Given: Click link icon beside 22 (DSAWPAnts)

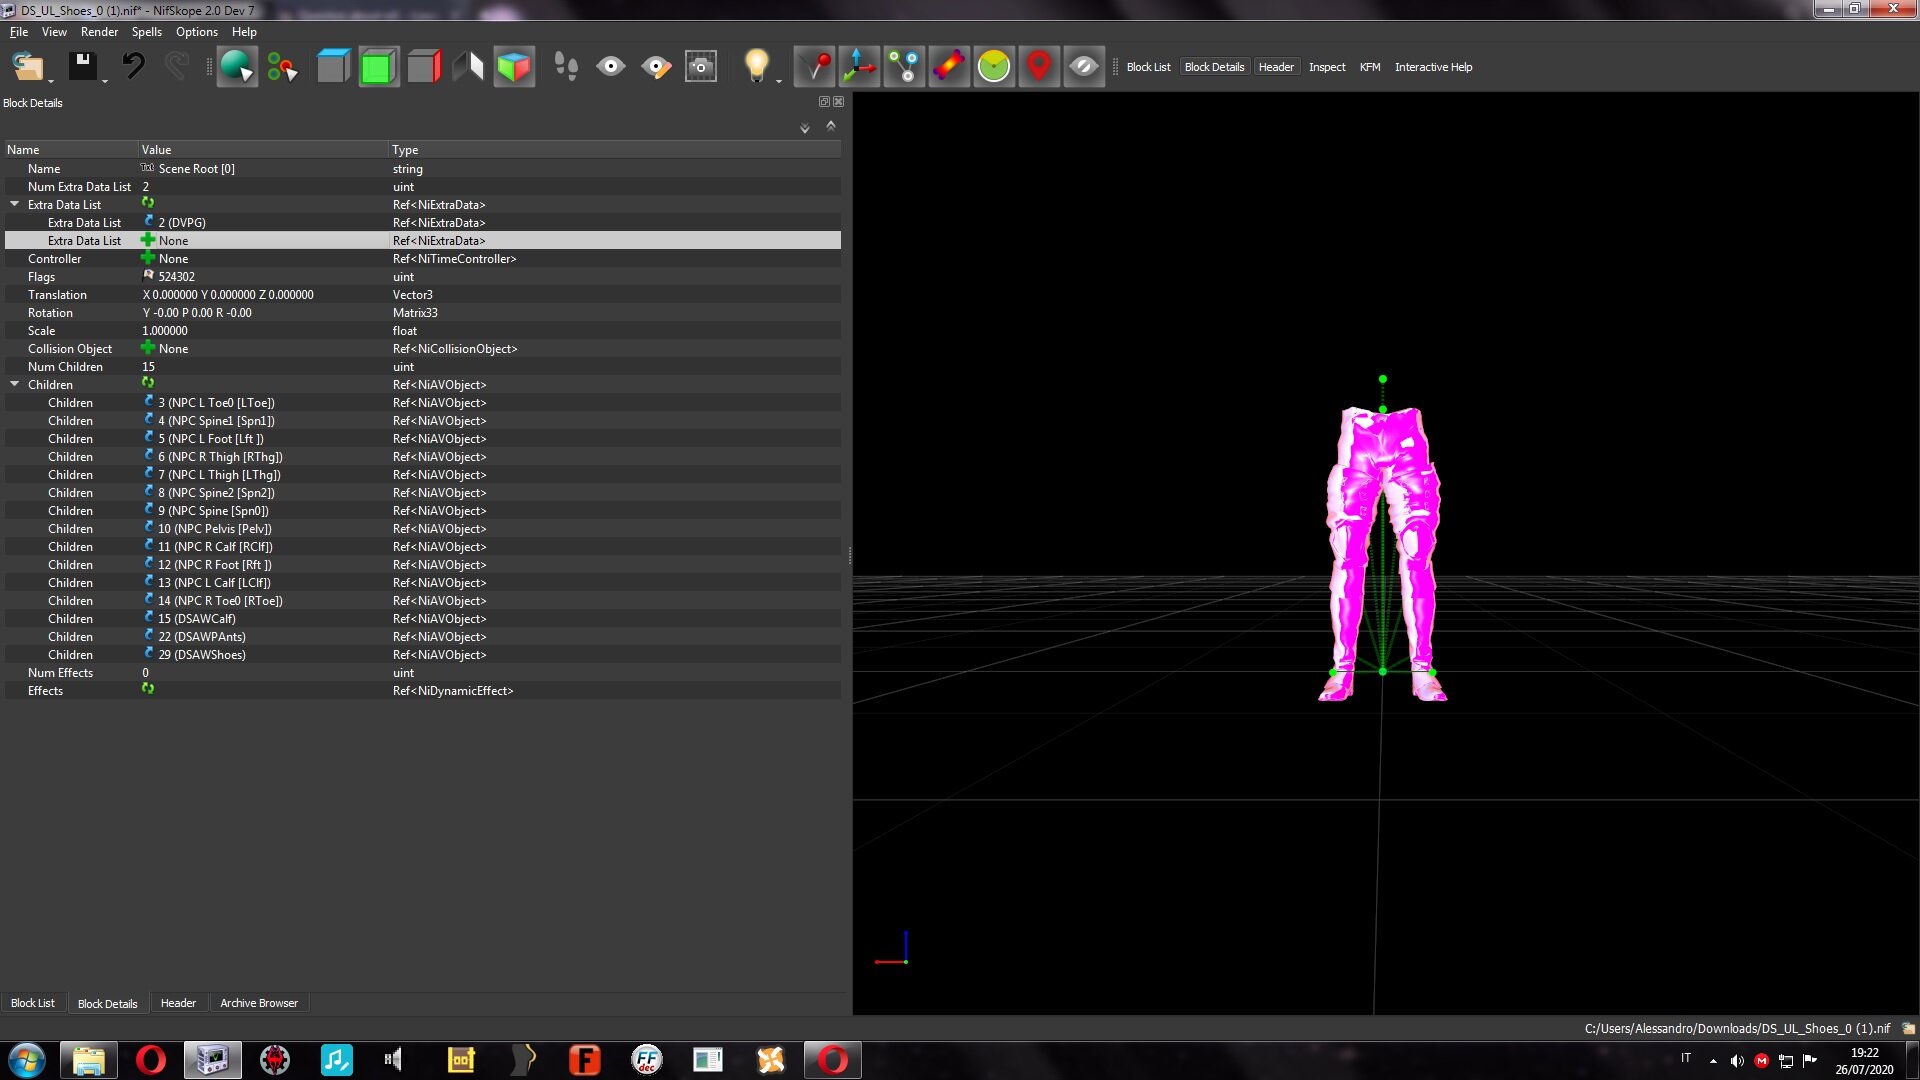Looking at the screenshot, I should pyautogui.click(x=148, y=636).
